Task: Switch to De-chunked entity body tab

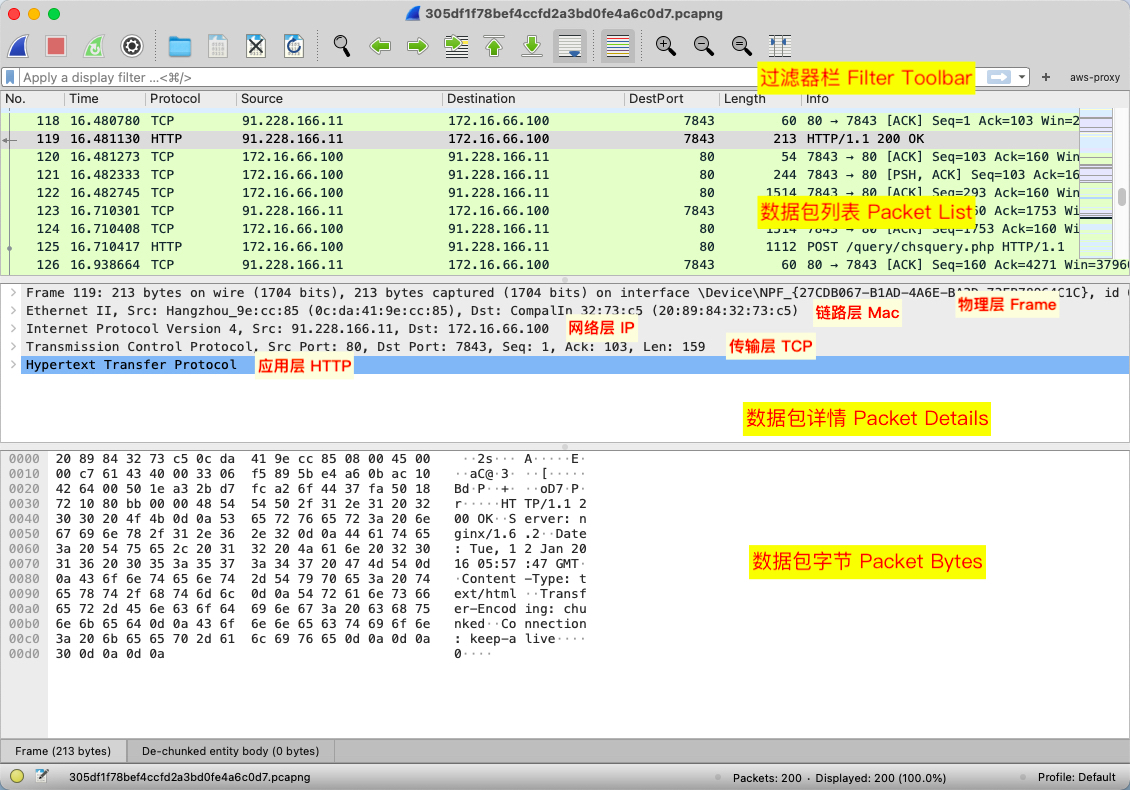Action: point(230,751)
